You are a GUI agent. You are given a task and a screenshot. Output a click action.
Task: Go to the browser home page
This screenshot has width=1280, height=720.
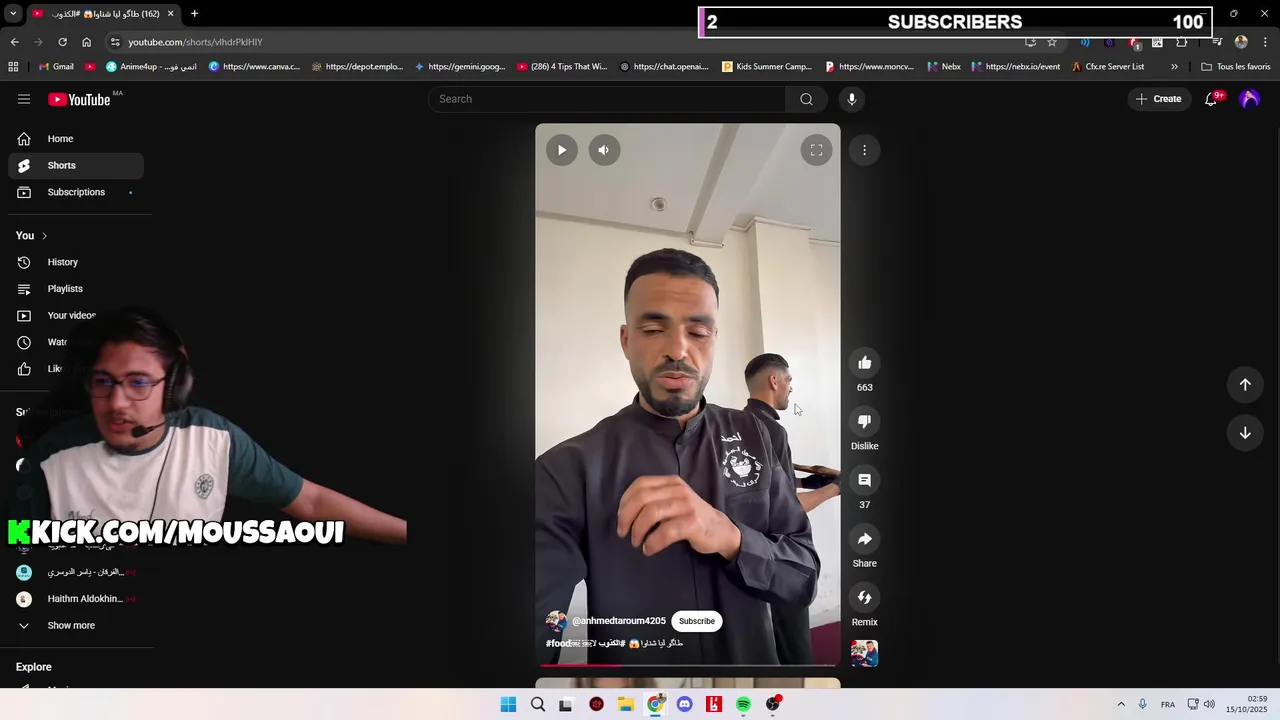point(86,42)
